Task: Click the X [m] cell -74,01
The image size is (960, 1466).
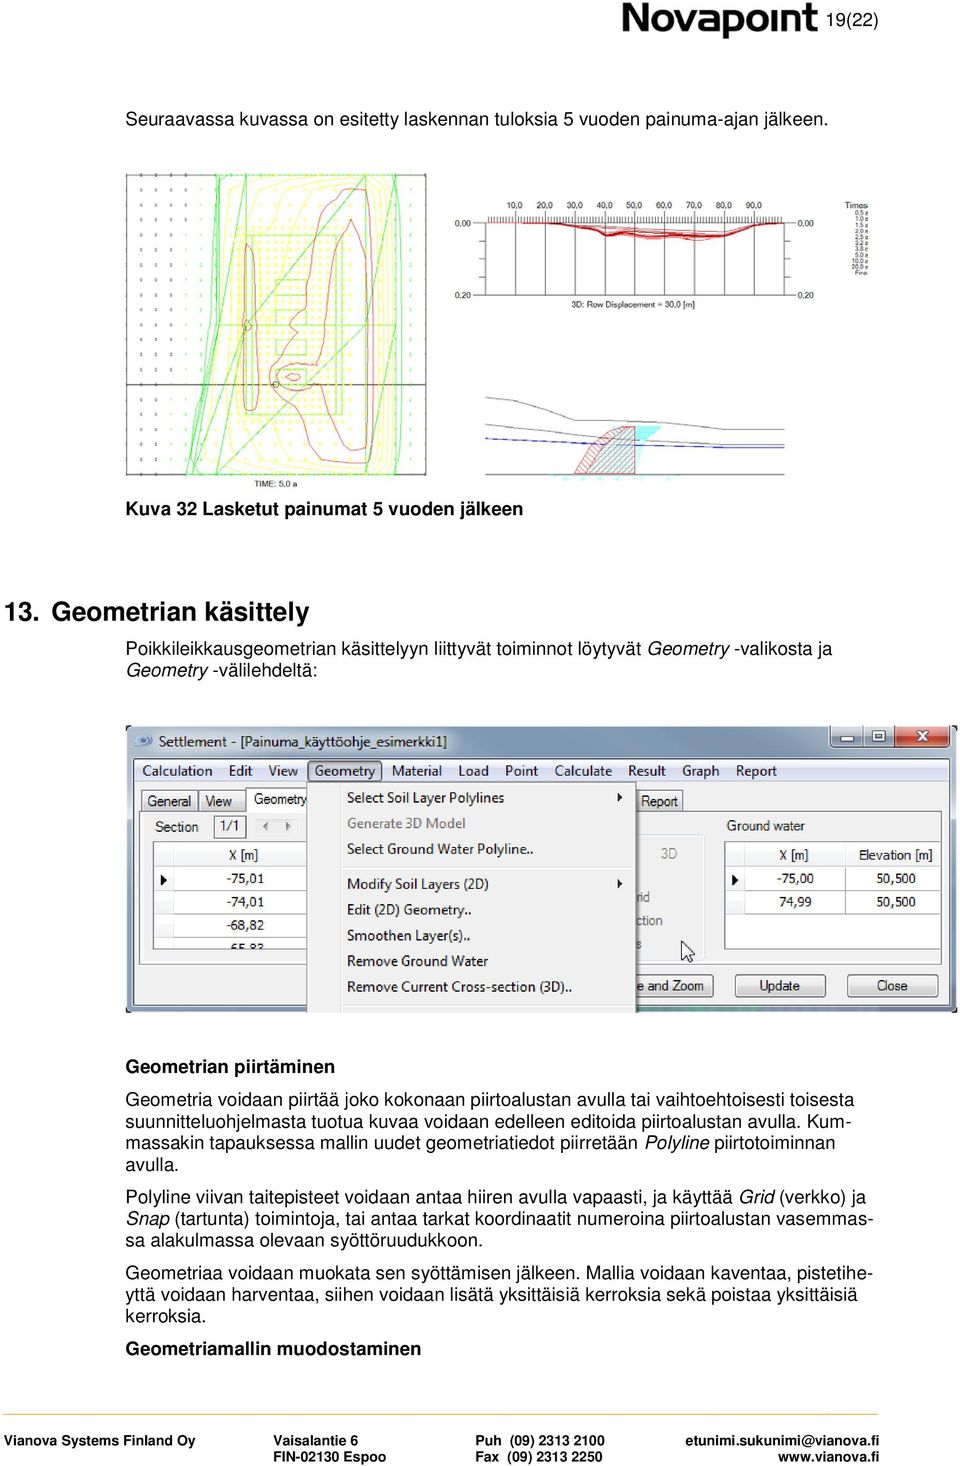Action: (241, 902)
